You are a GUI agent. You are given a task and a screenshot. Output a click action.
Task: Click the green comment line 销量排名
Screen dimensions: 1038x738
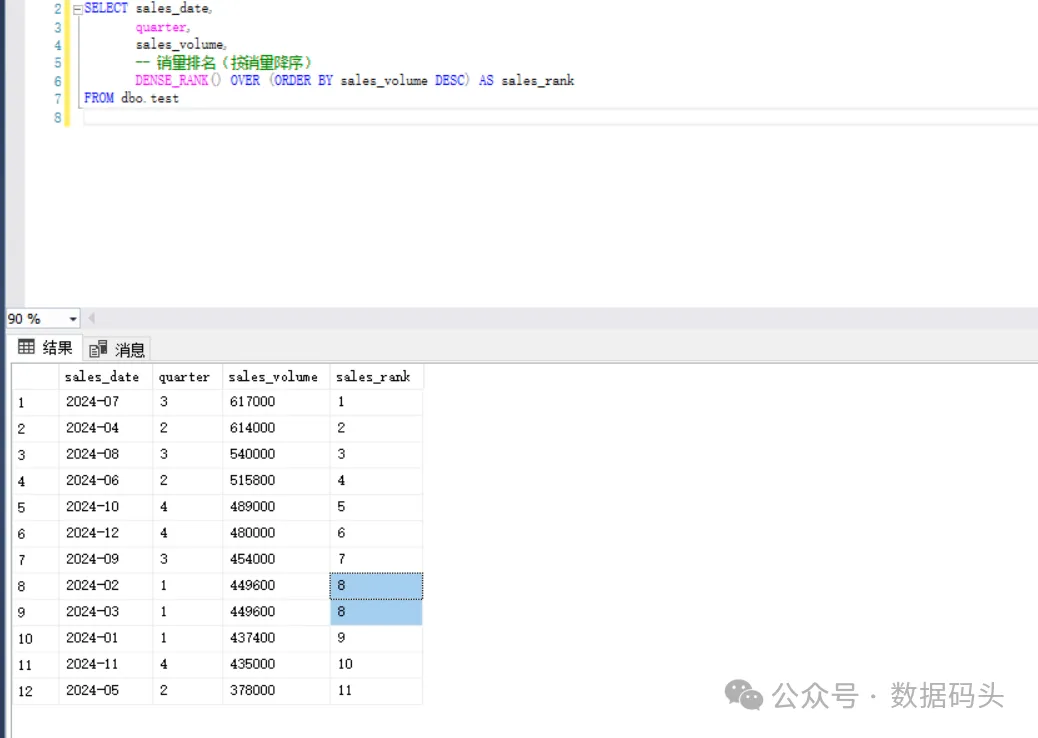pyautogui.click(x=223, y=63)
